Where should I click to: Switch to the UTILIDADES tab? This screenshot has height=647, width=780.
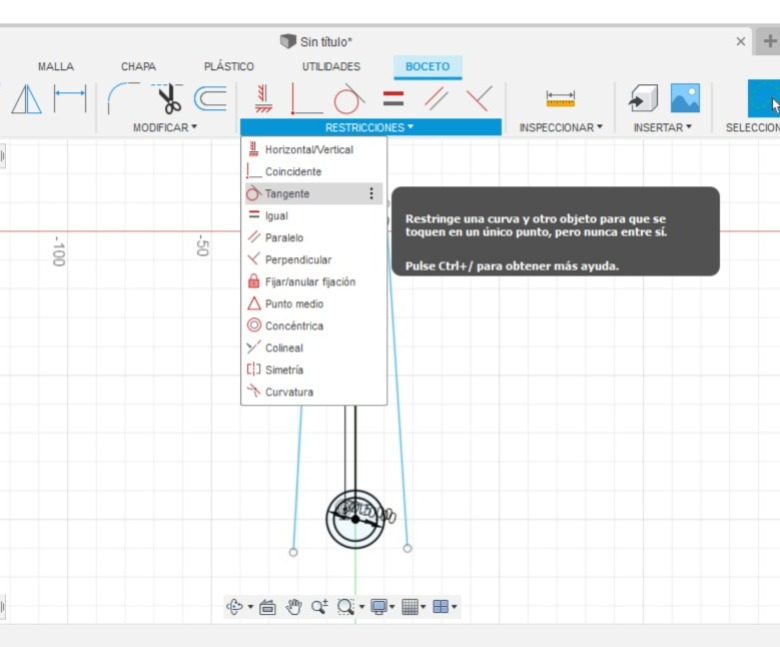point(331,67)
